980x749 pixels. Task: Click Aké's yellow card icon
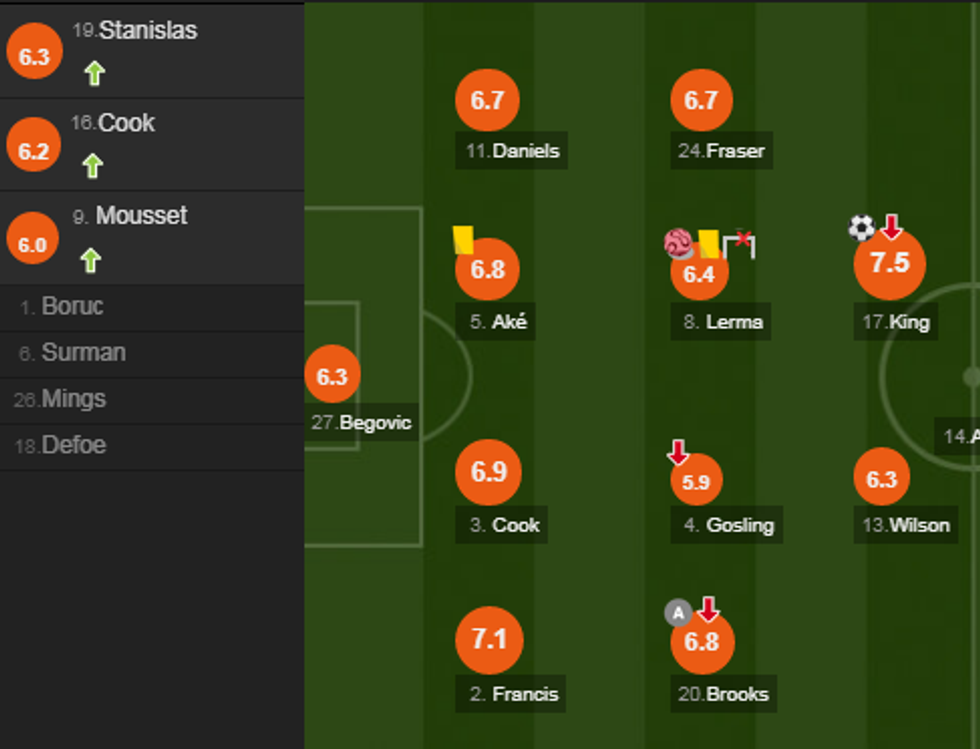point(462,240)
